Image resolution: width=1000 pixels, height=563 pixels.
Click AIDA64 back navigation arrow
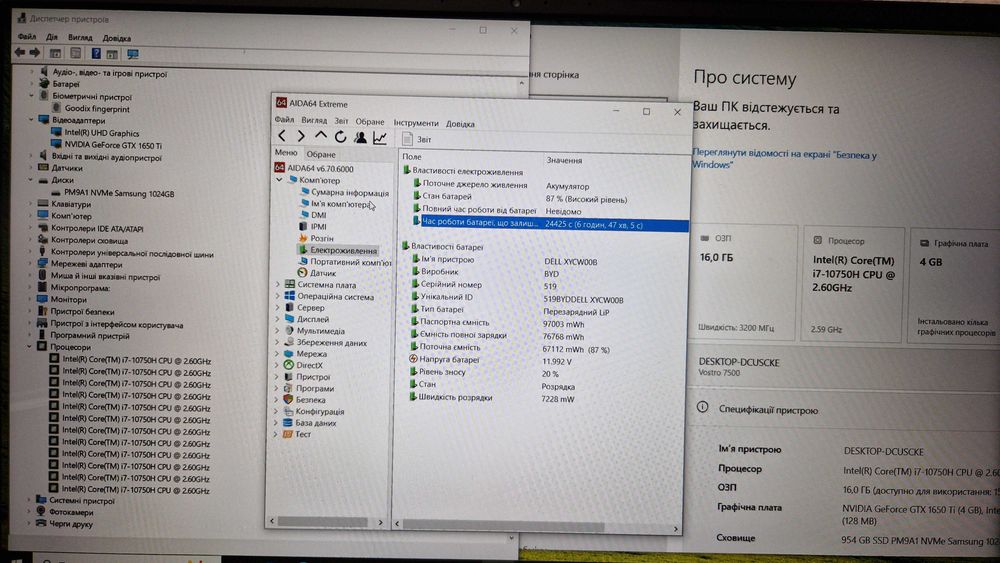point(282,136)
